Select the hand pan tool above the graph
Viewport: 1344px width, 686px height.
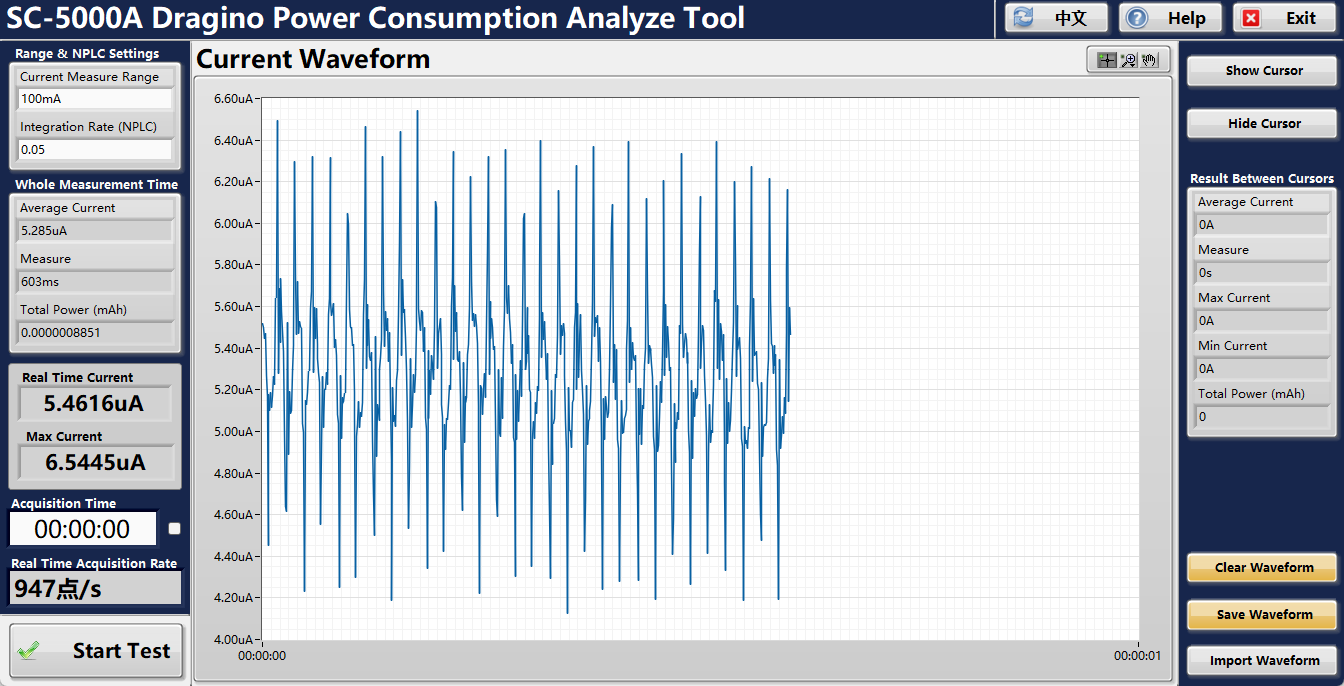pos(1149,60)
